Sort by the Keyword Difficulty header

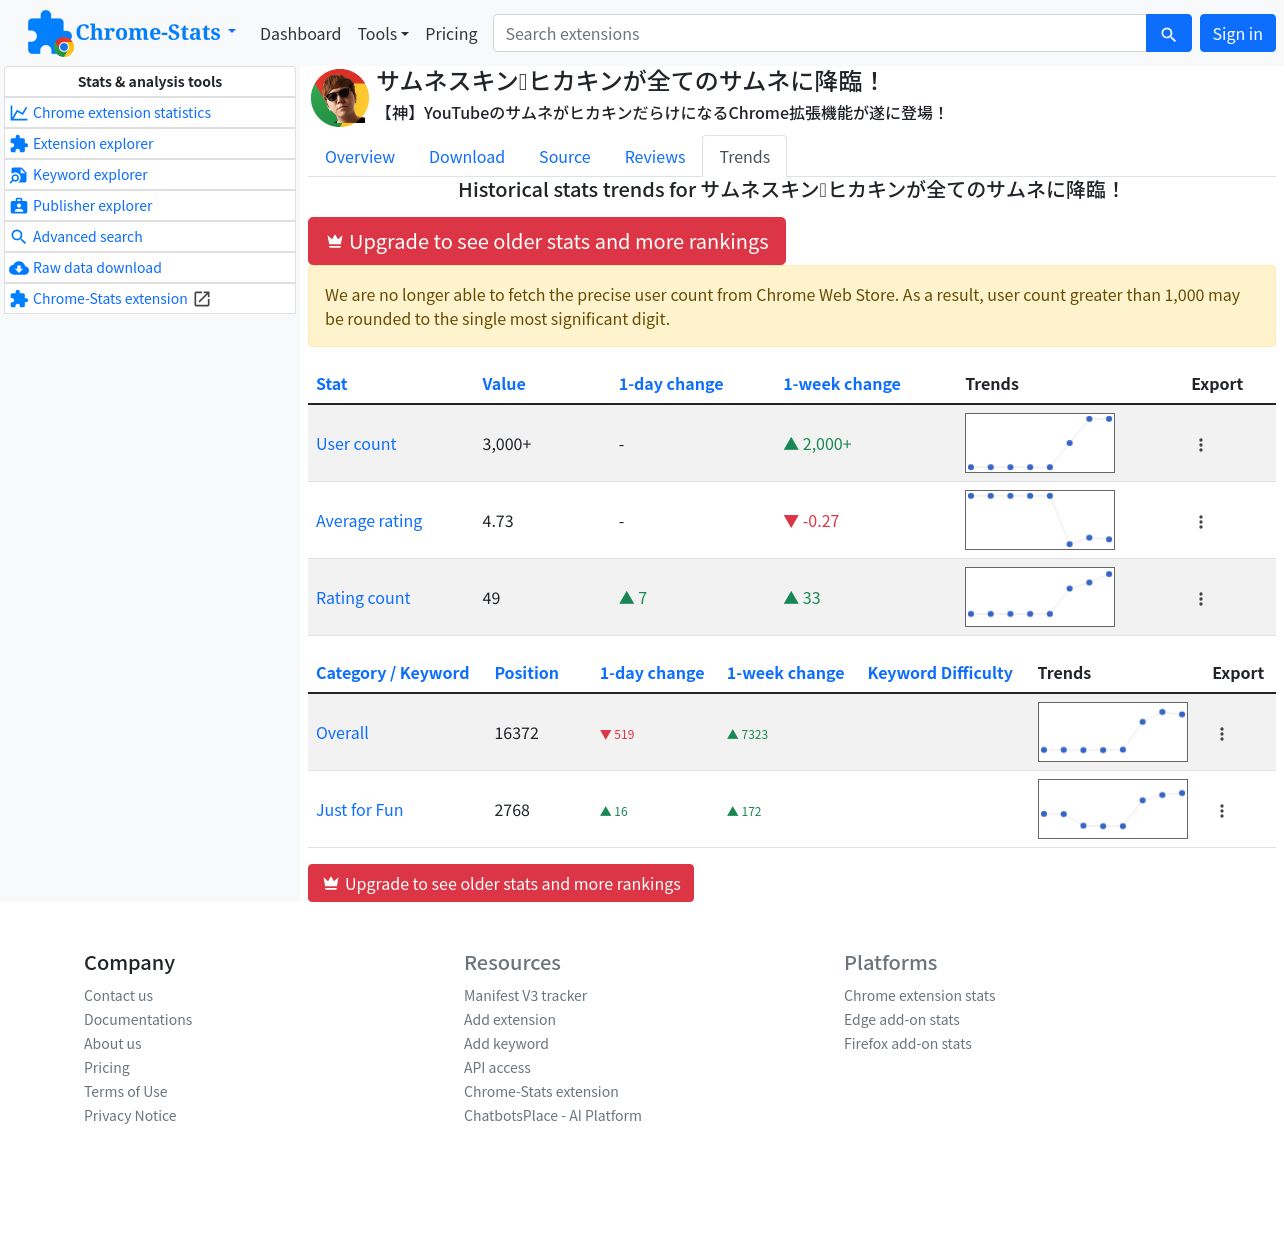(940, 673)
